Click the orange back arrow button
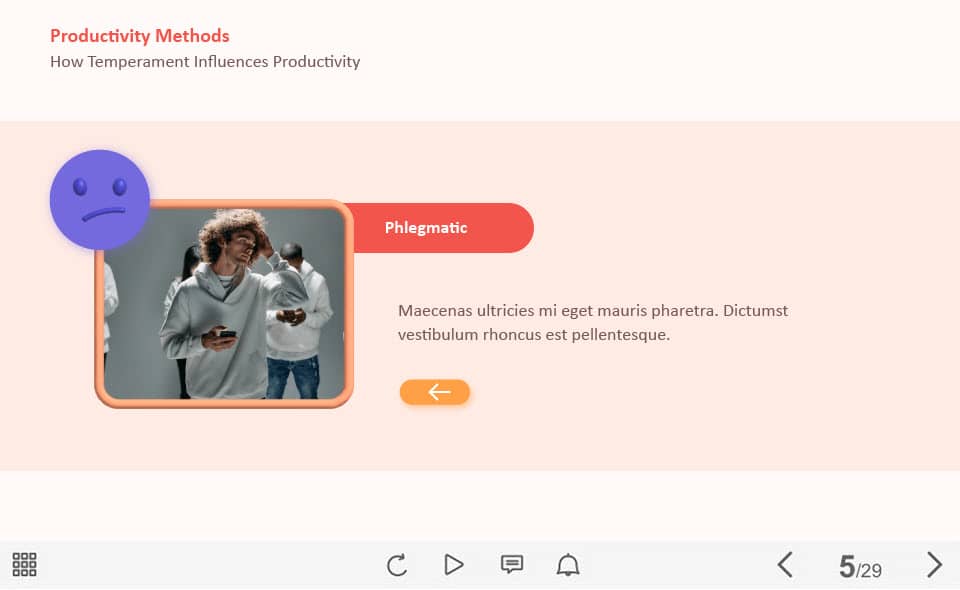This screenshot has width=960, height=590. tap(435, 392)
